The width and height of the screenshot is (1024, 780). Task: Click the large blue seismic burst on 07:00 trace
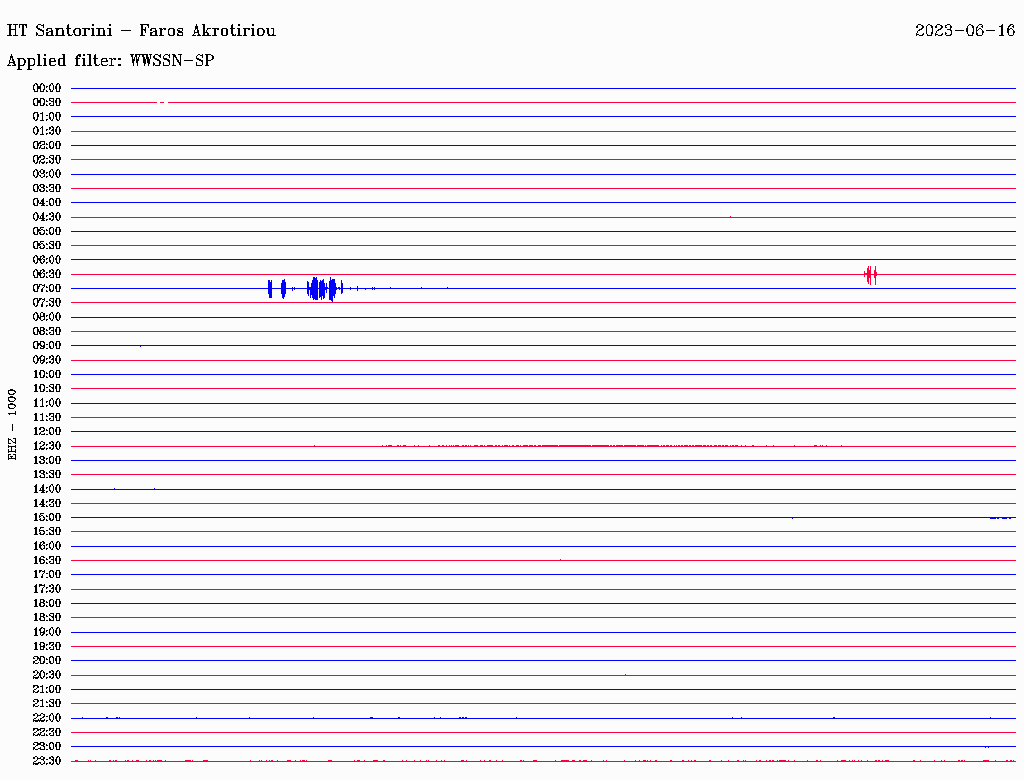click(x=325, y=288)
